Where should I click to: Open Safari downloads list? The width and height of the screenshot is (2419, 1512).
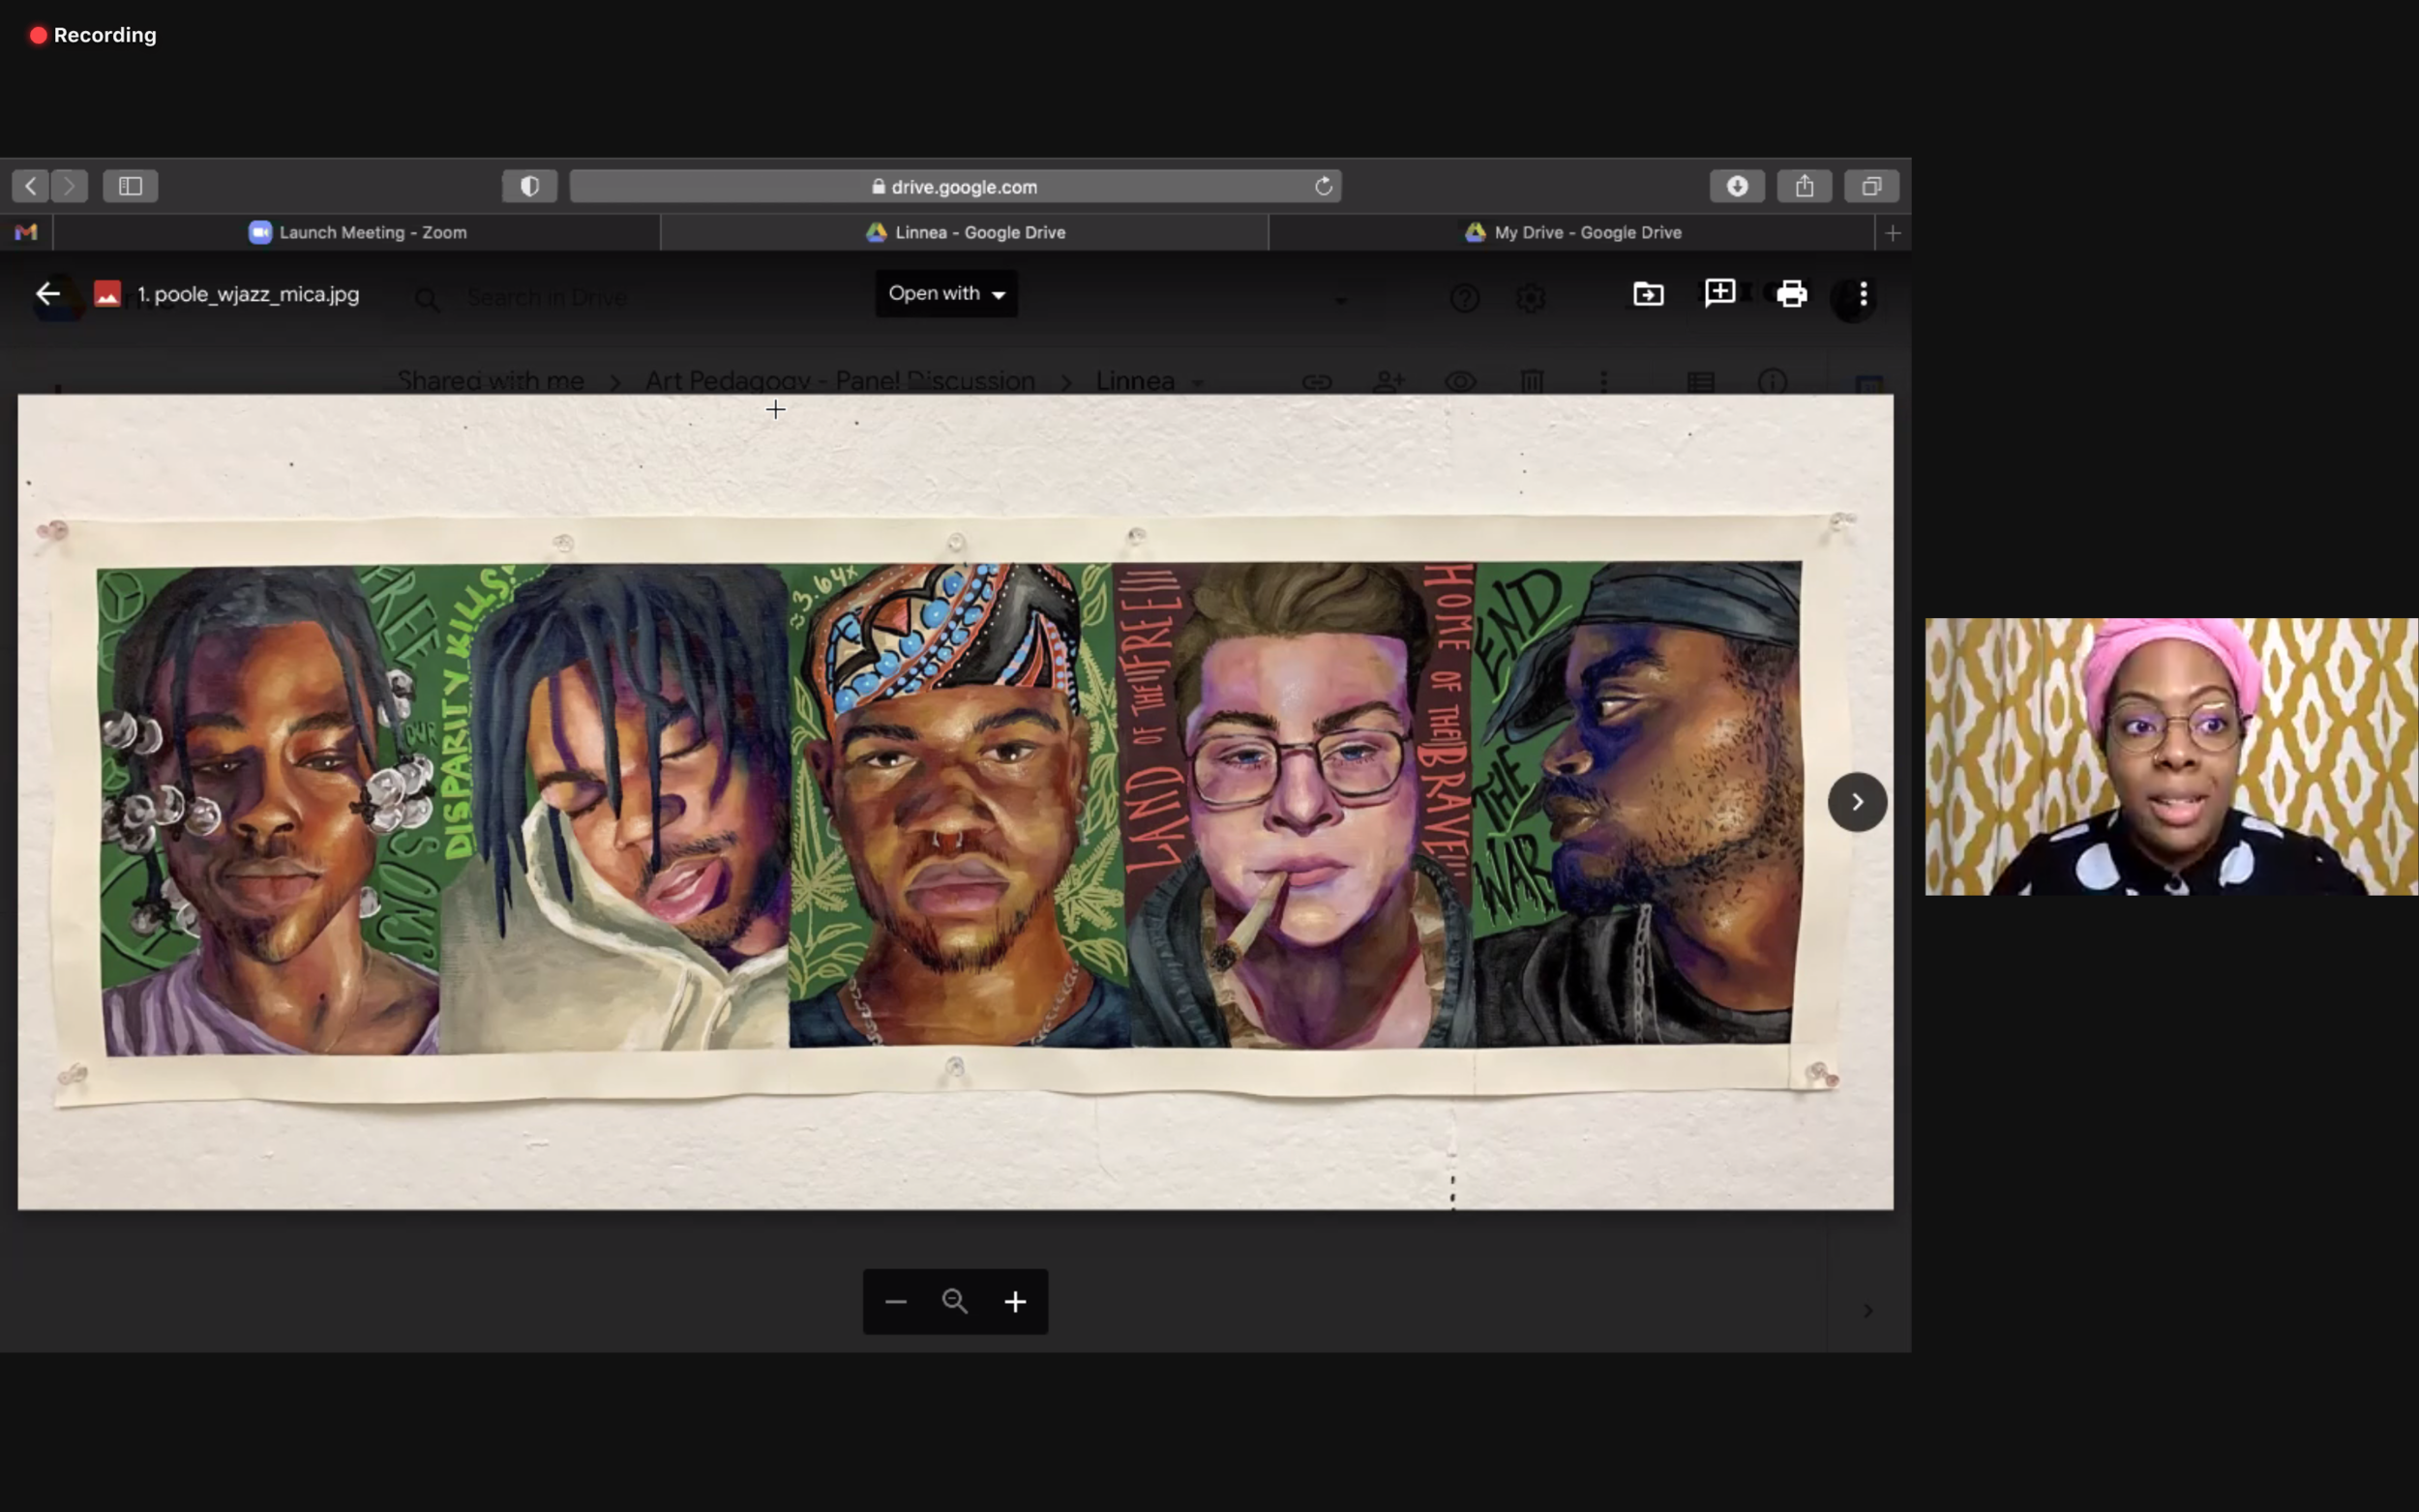tap(1737, 186)
